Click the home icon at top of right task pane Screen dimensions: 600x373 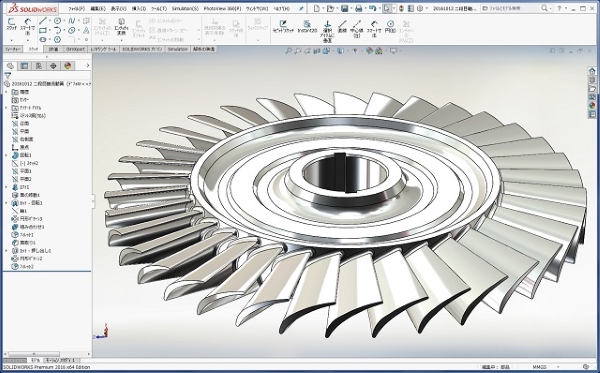592,71
